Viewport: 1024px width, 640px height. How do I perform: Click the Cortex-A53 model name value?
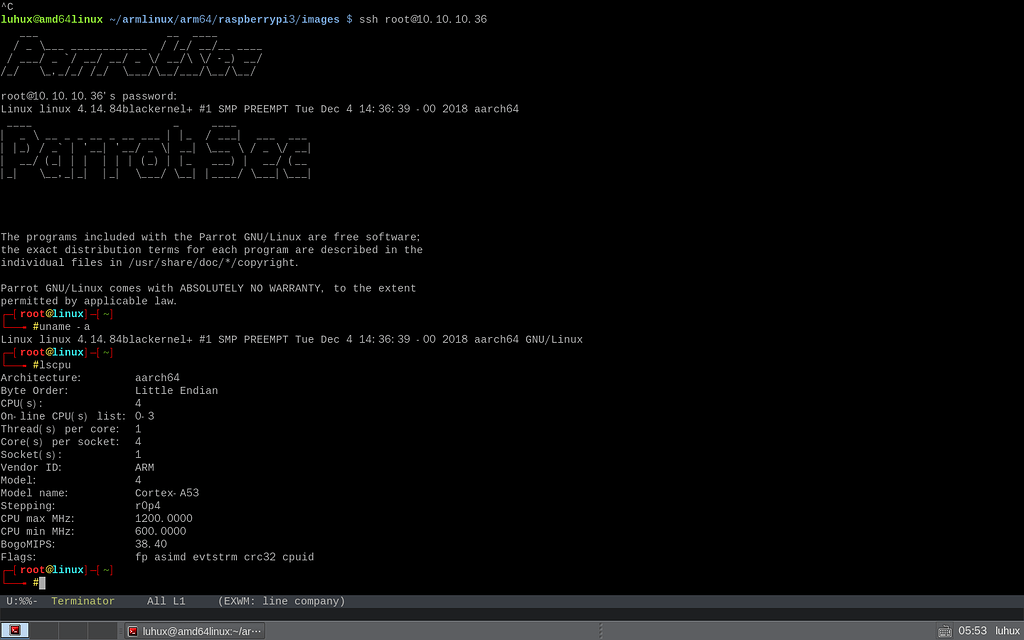(x=167, y=493)
